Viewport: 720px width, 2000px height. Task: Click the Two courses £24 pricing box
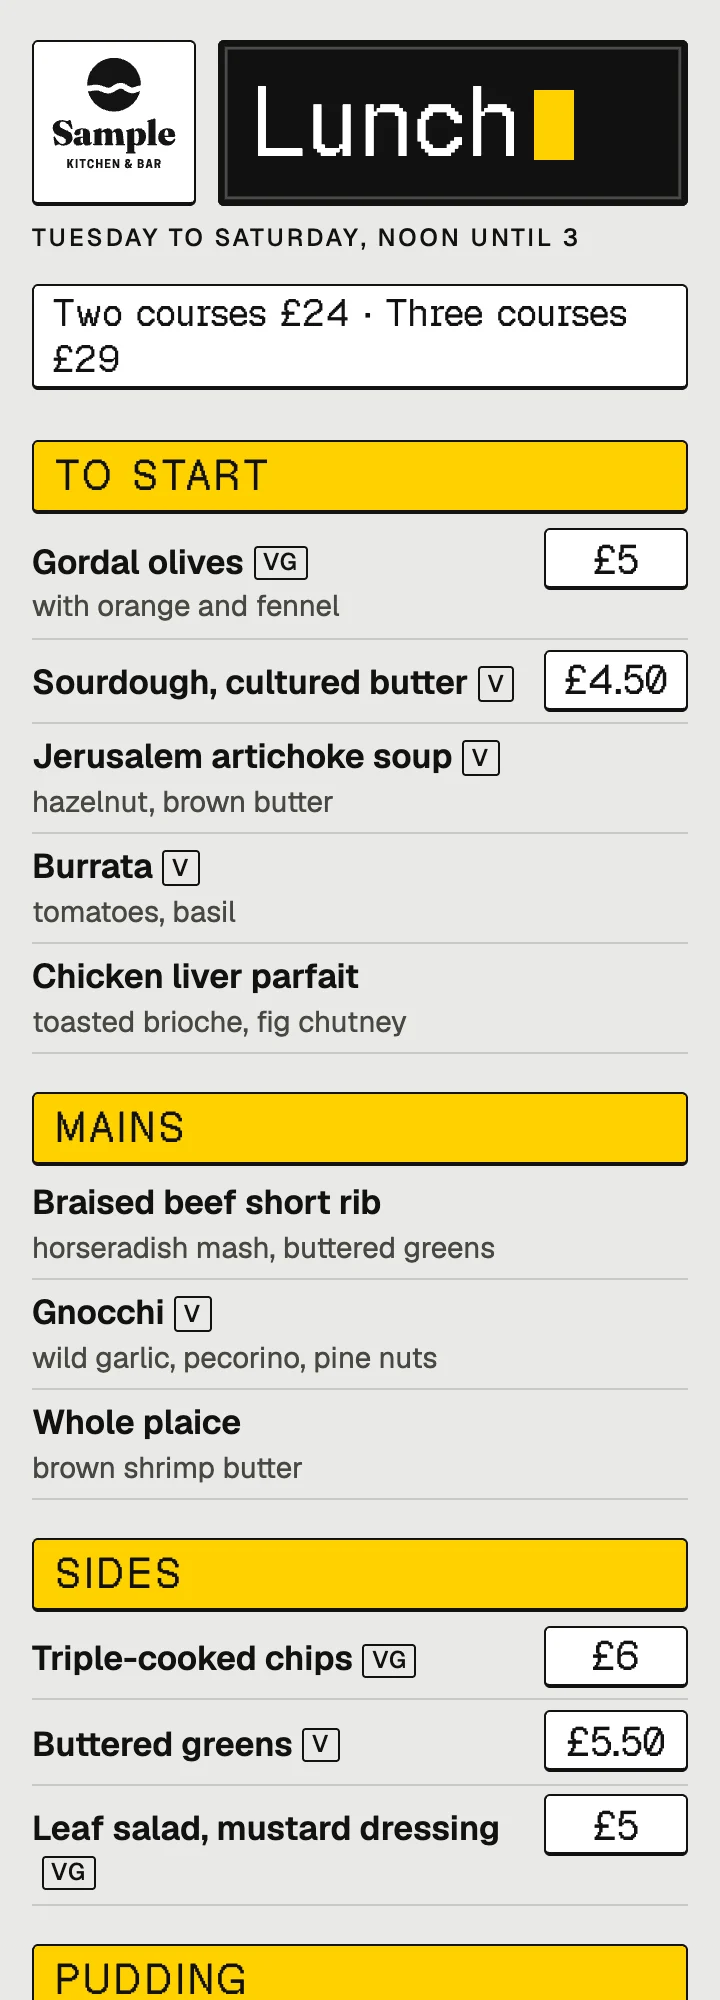pyautogui.click(x=360, y=337)
